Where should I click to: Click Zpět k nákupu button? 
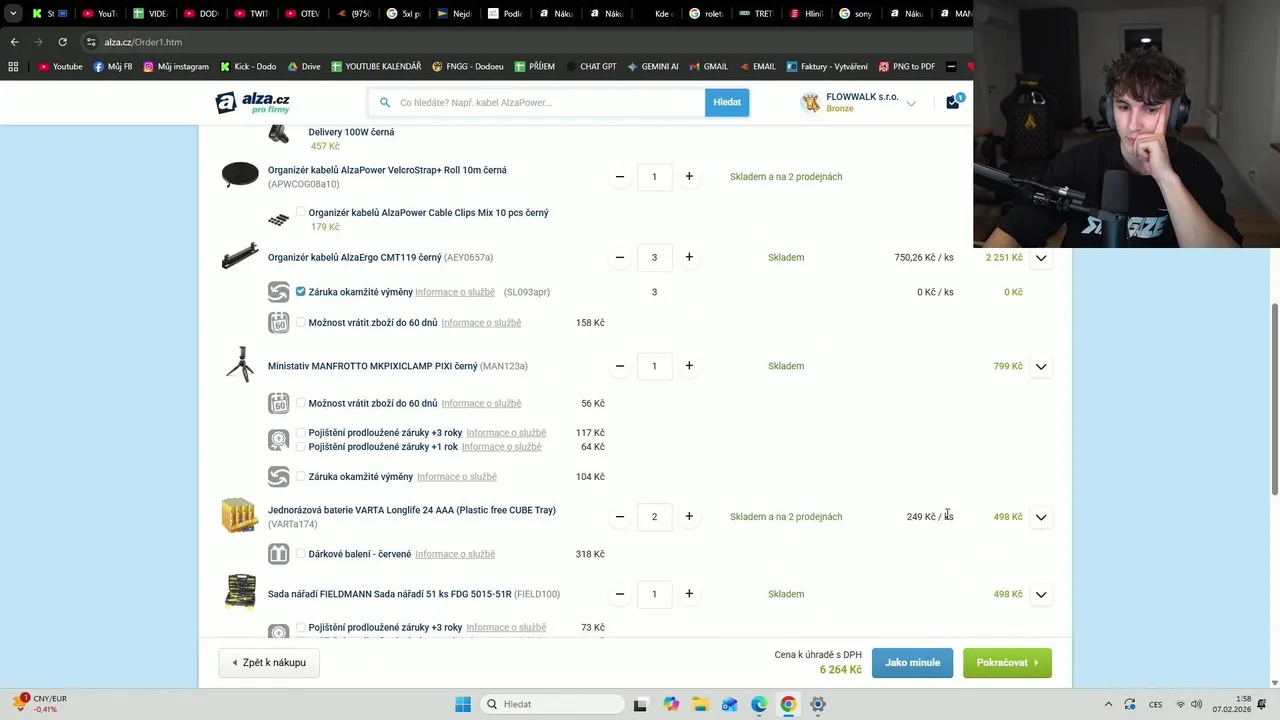tap(269, 662)
